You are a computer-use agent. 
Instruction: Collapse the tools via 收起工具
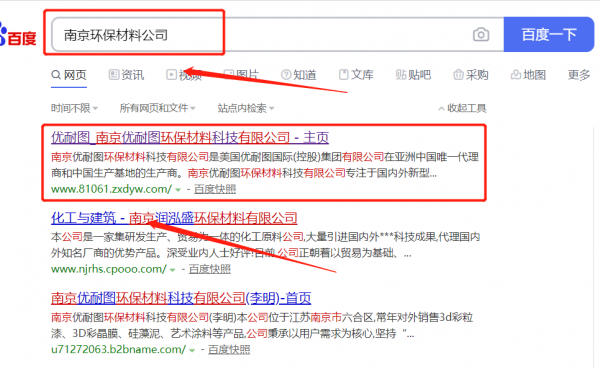pyautogui.click(x=462, y=108)
